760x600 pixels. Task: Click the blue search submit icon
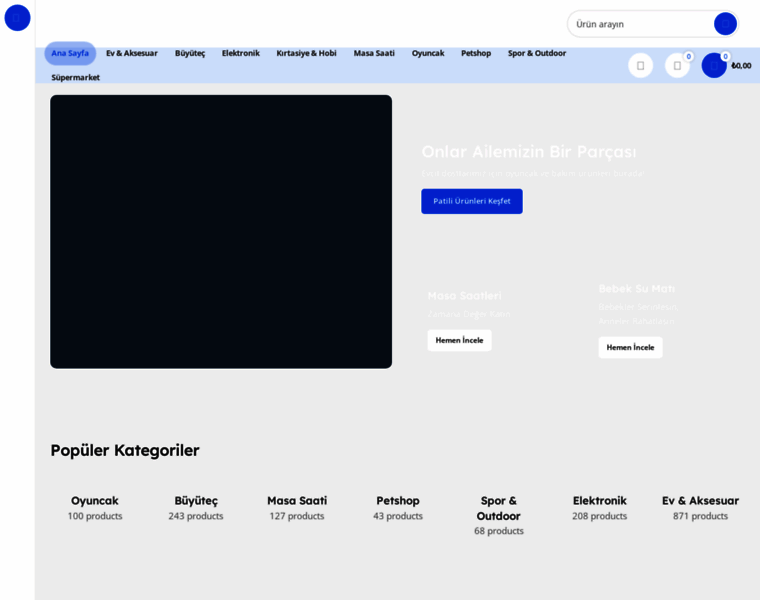[x=725, y=24]
